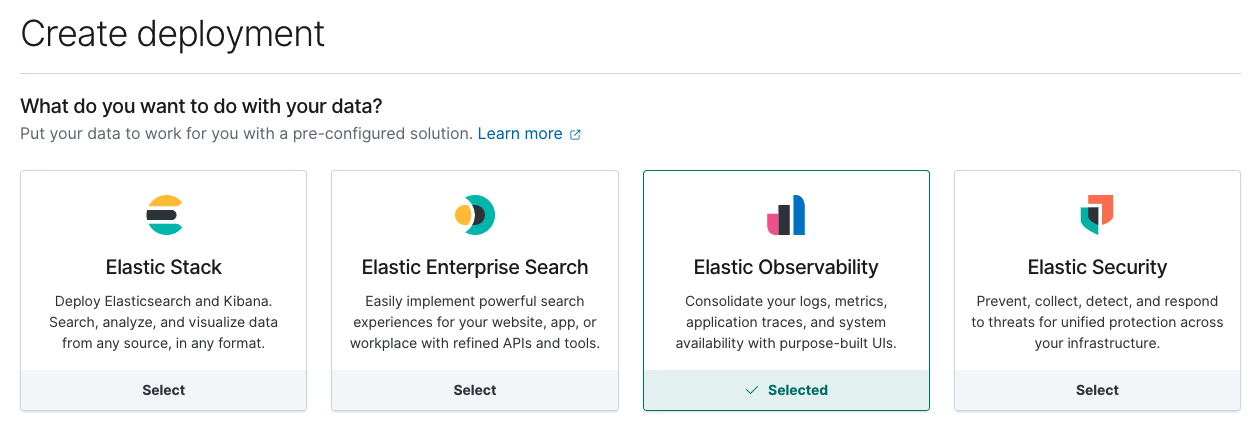Select the Elastic Enterprise Search solution

[x=475, y=390]
